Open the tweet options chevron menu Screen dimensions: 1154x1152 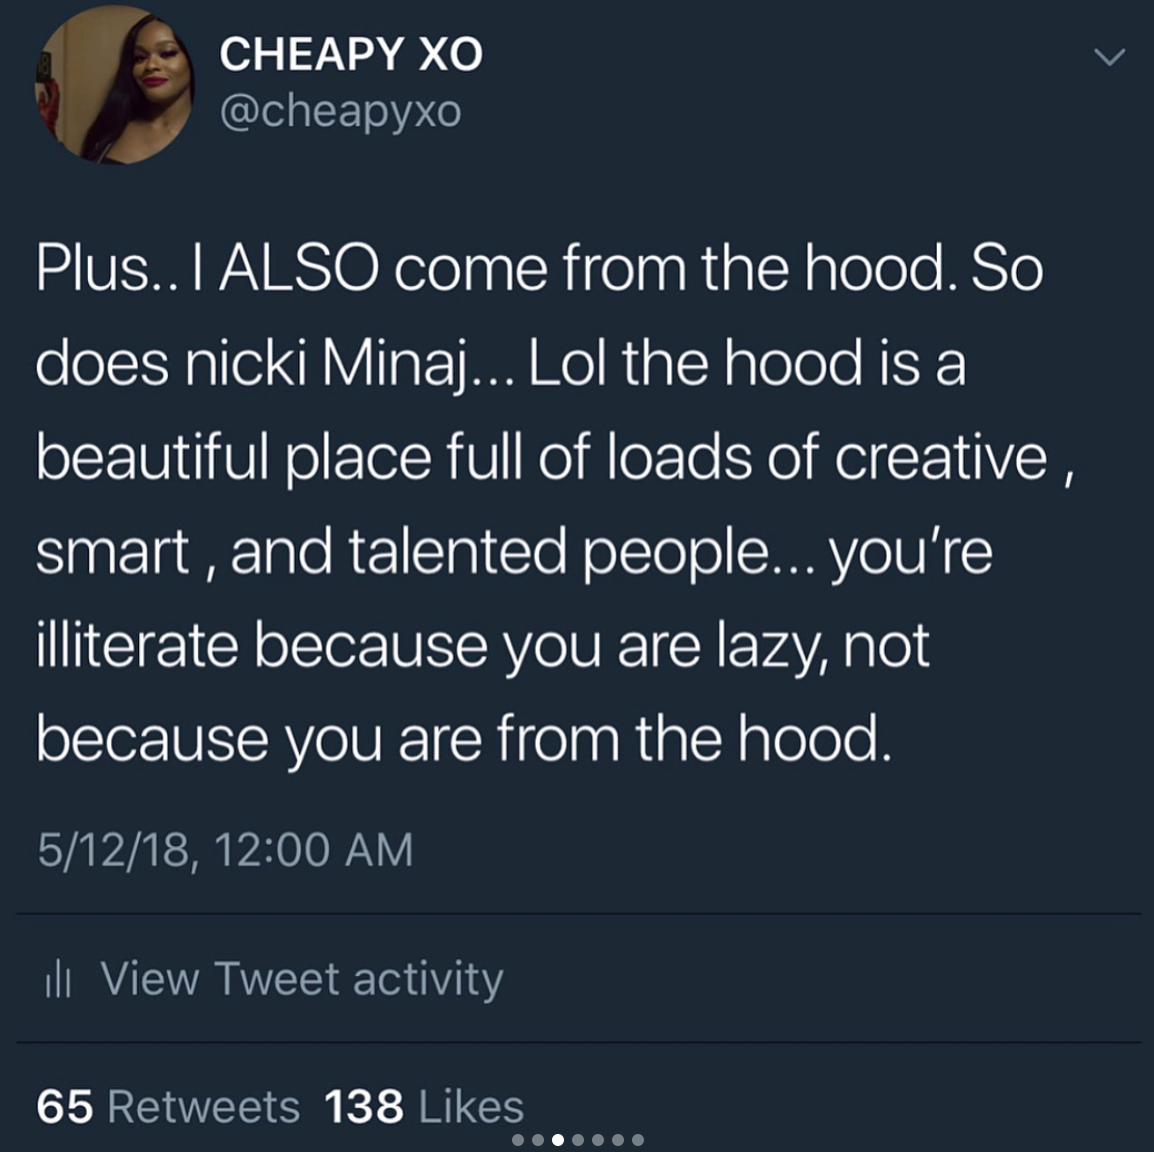[1109, 57]
